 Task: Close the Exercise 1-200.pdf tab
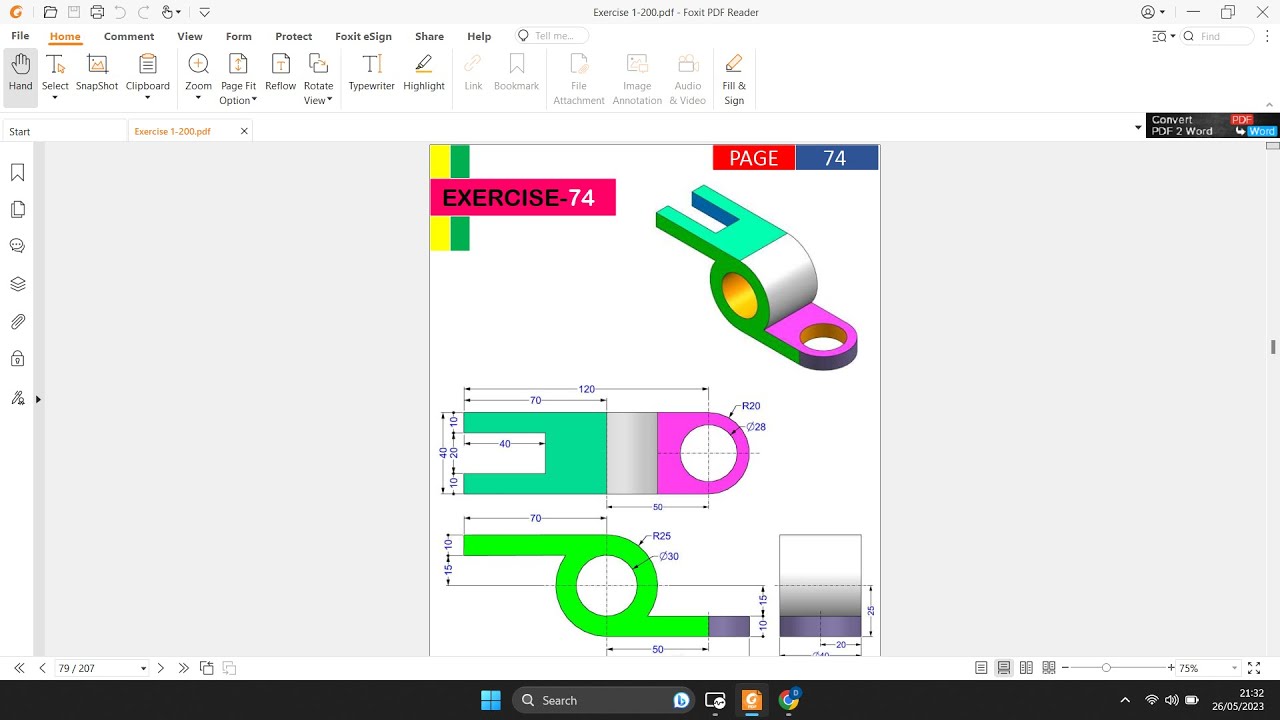point(244,131)
